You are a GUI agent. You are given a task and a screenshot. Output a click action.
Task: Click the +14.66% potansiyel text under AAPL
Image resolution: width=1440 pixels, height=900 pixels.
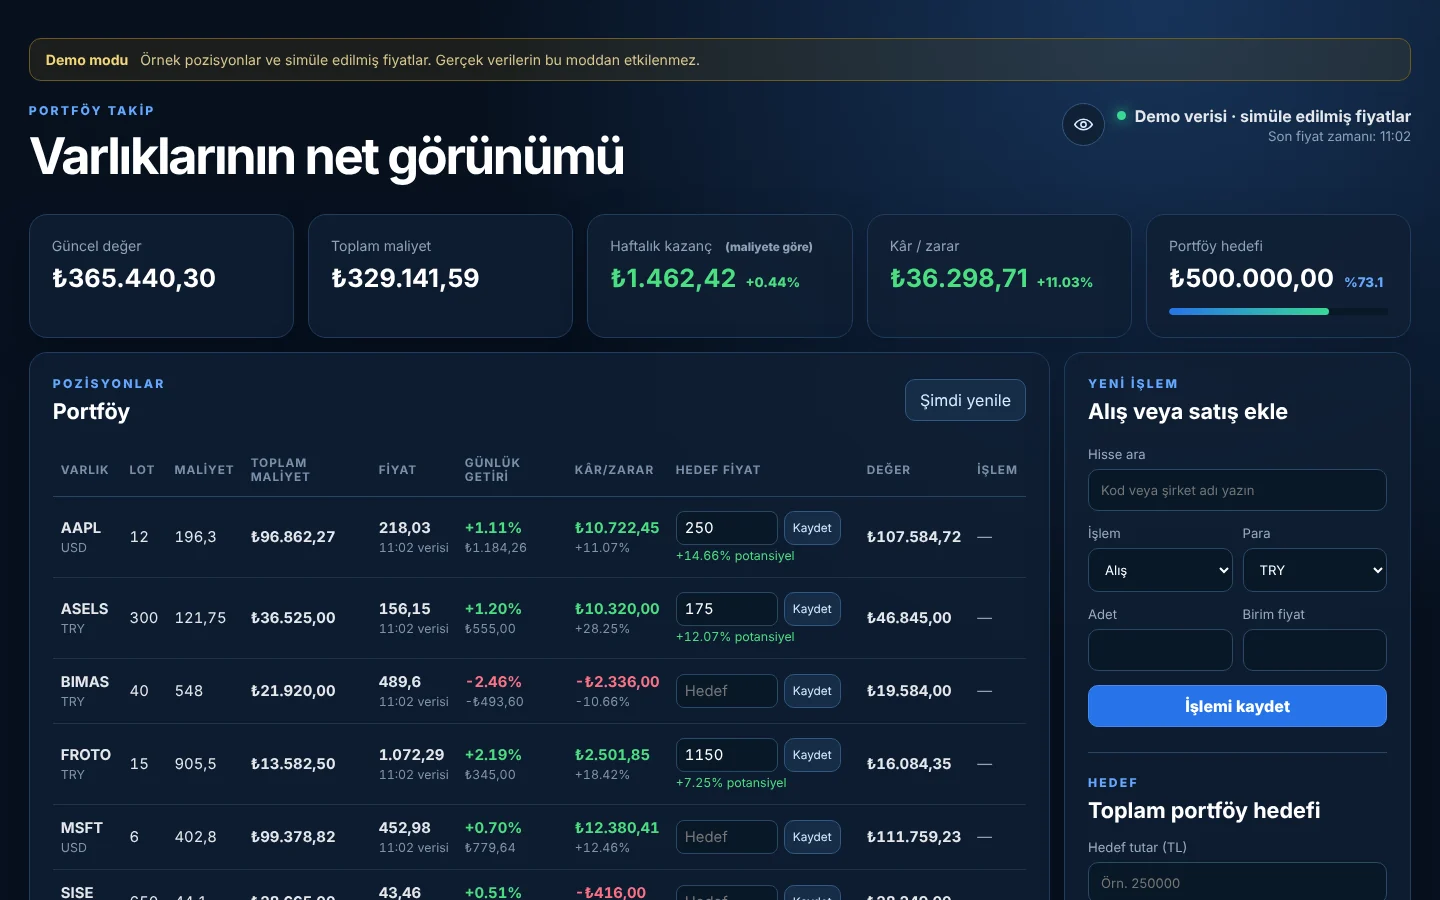(x=735, y=556)
